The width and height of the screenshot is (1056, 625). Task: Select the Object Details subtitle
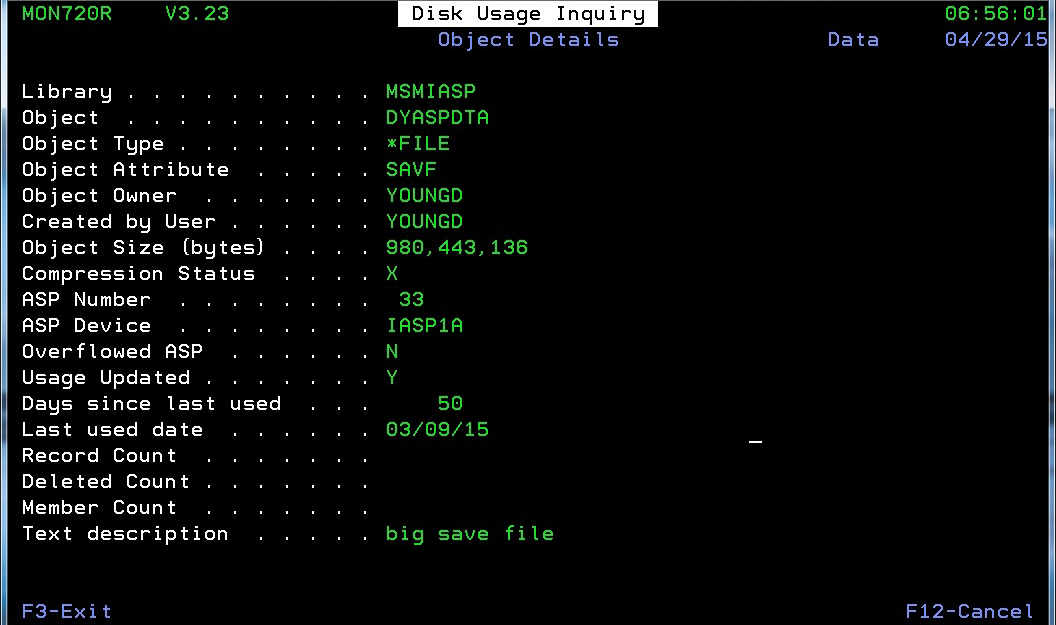click(528, 40)
